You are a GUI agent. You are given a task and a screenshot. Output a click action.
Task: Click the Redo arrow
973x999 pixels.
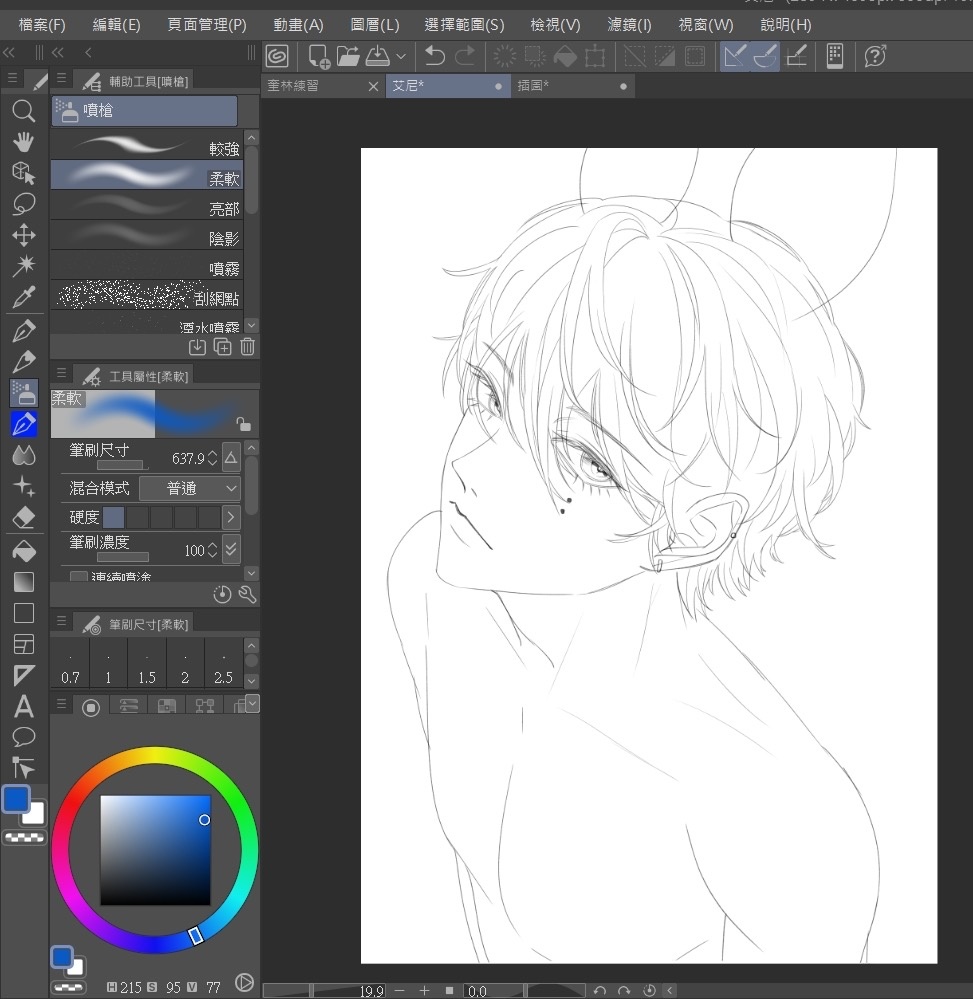coord(465,56)
